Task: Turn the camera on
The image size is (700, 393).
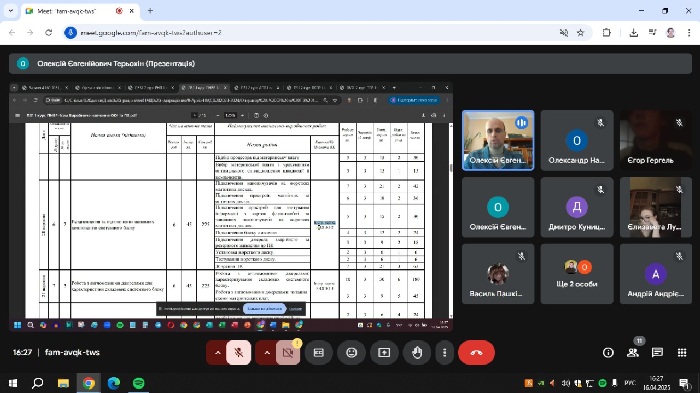Action: [288, 352]
